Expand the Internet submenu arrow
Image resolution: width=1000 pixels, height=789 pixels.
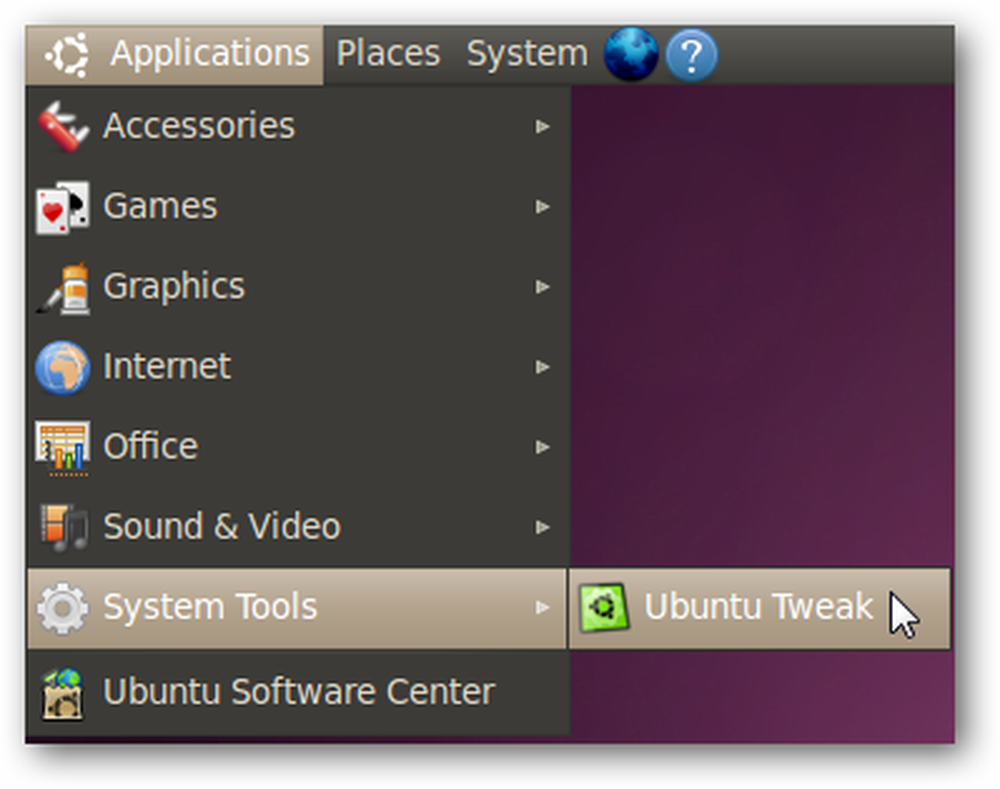543,367
